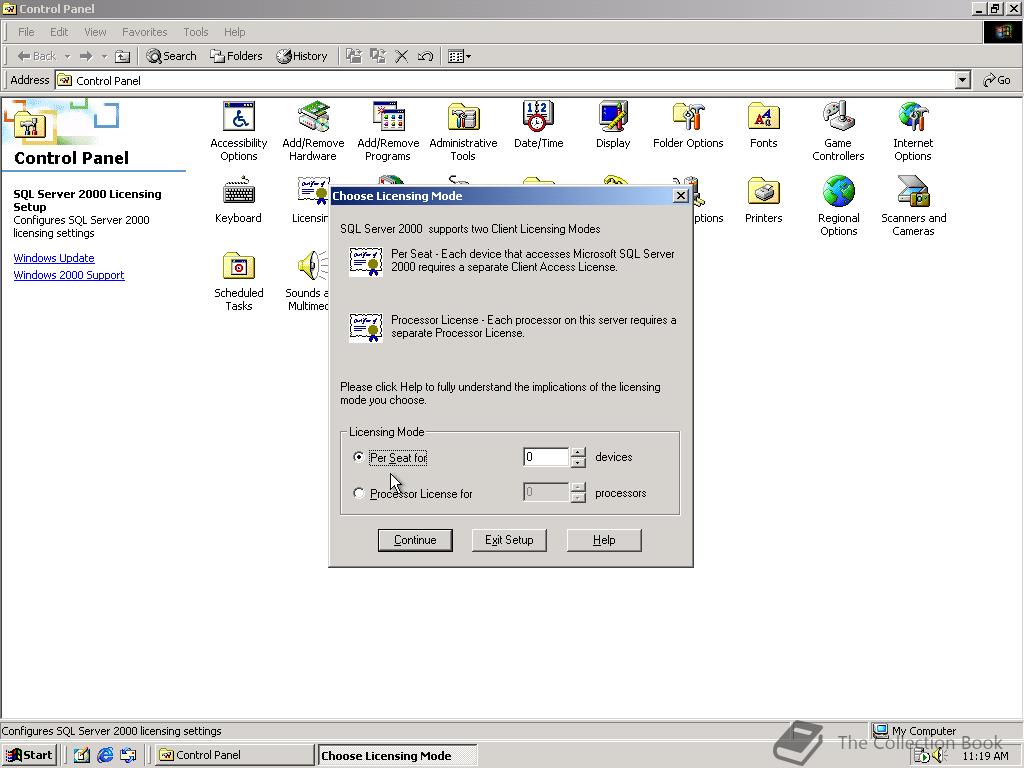Open Display properties icon
The width and height of the screenshot is (1024, 768).
pyautogui.click(x=613, y=125)
